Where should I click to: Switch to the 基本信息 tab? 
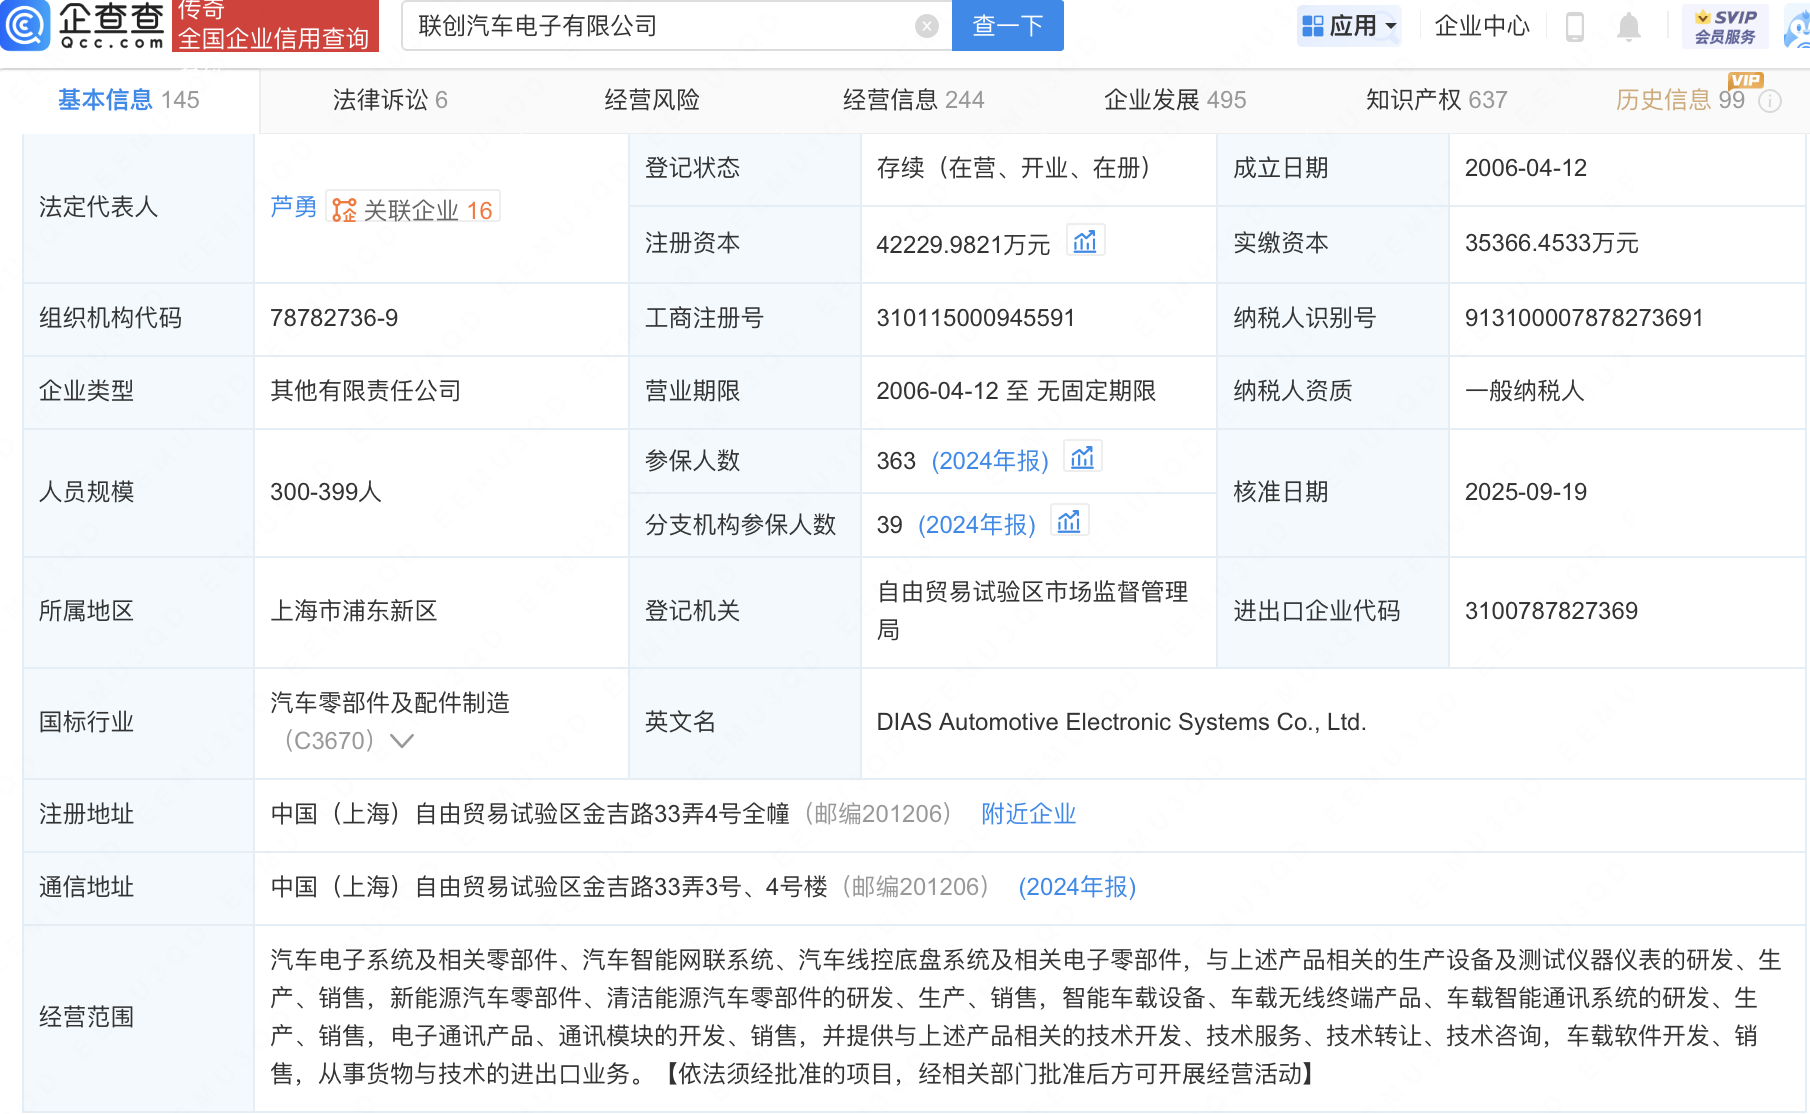pos(129,100)
